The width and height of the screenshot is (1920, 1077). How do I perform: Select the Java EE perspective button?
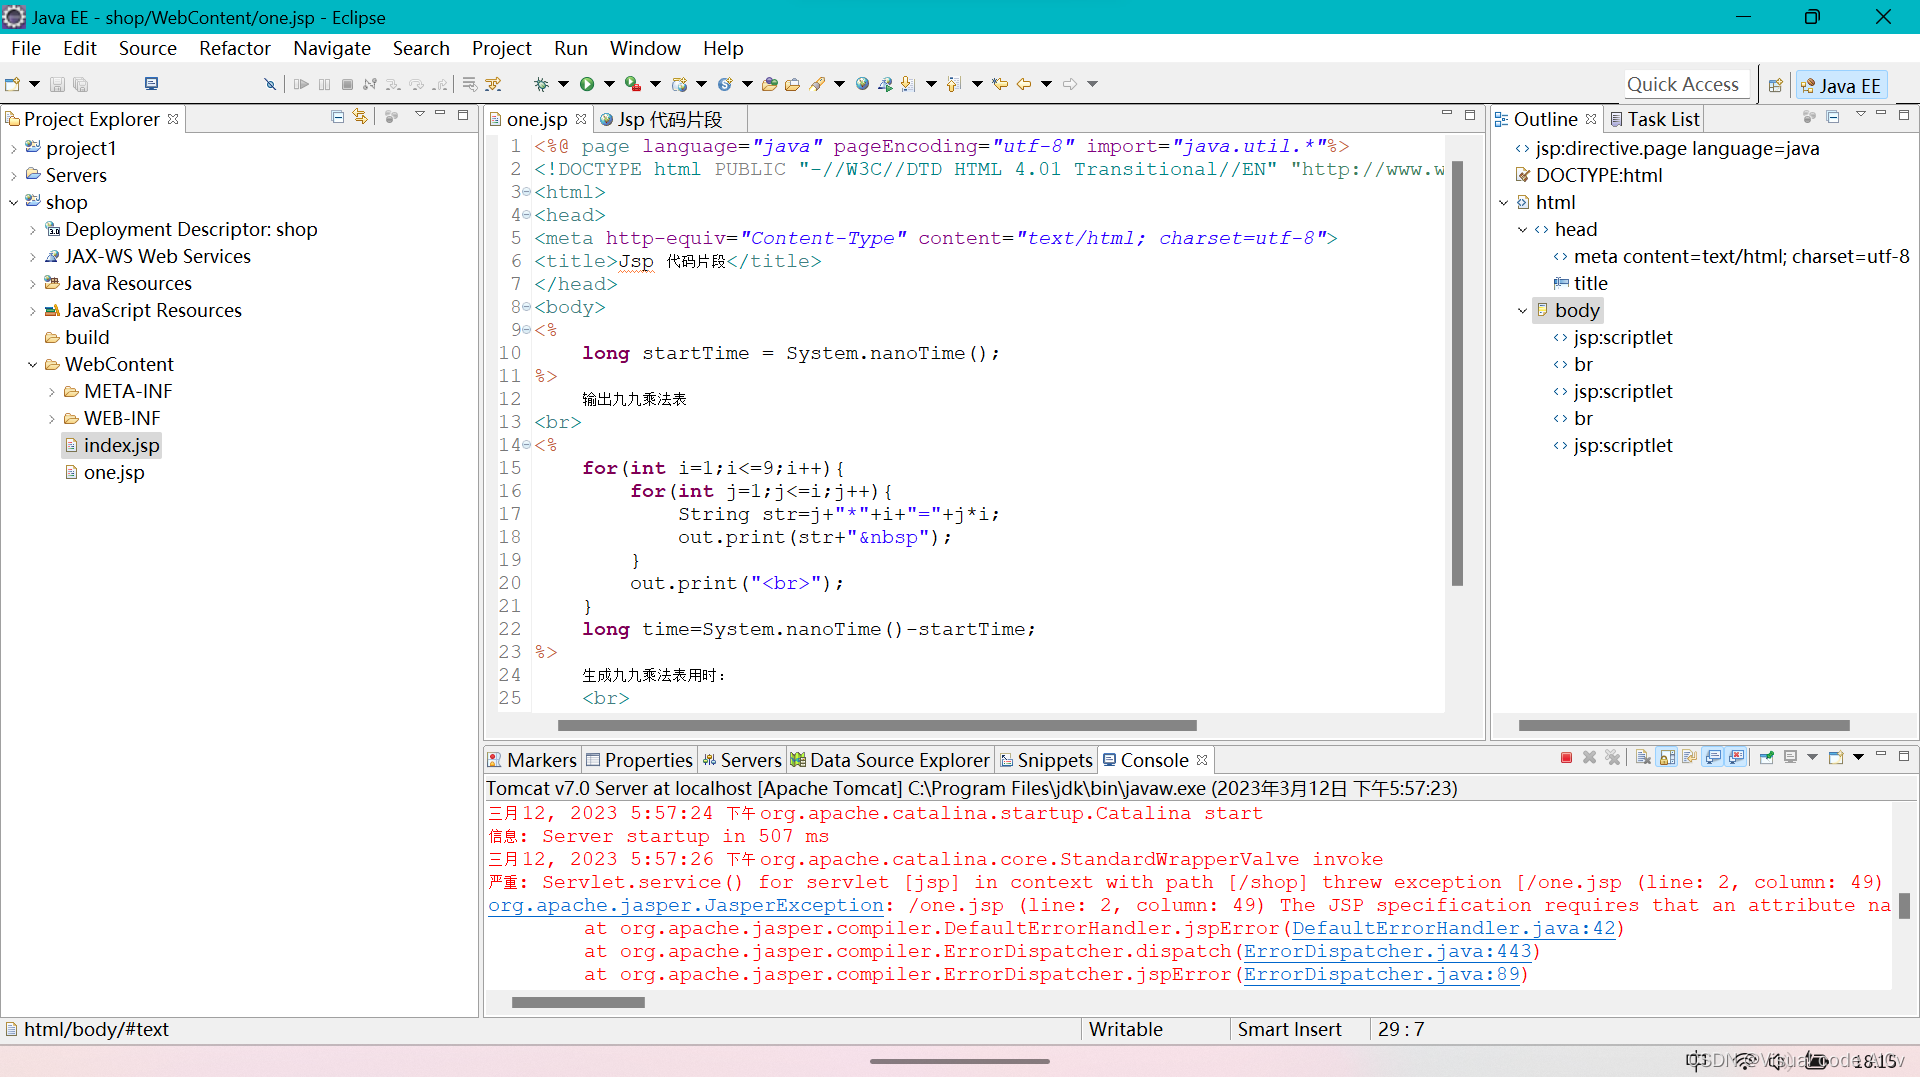point(1840,85)
